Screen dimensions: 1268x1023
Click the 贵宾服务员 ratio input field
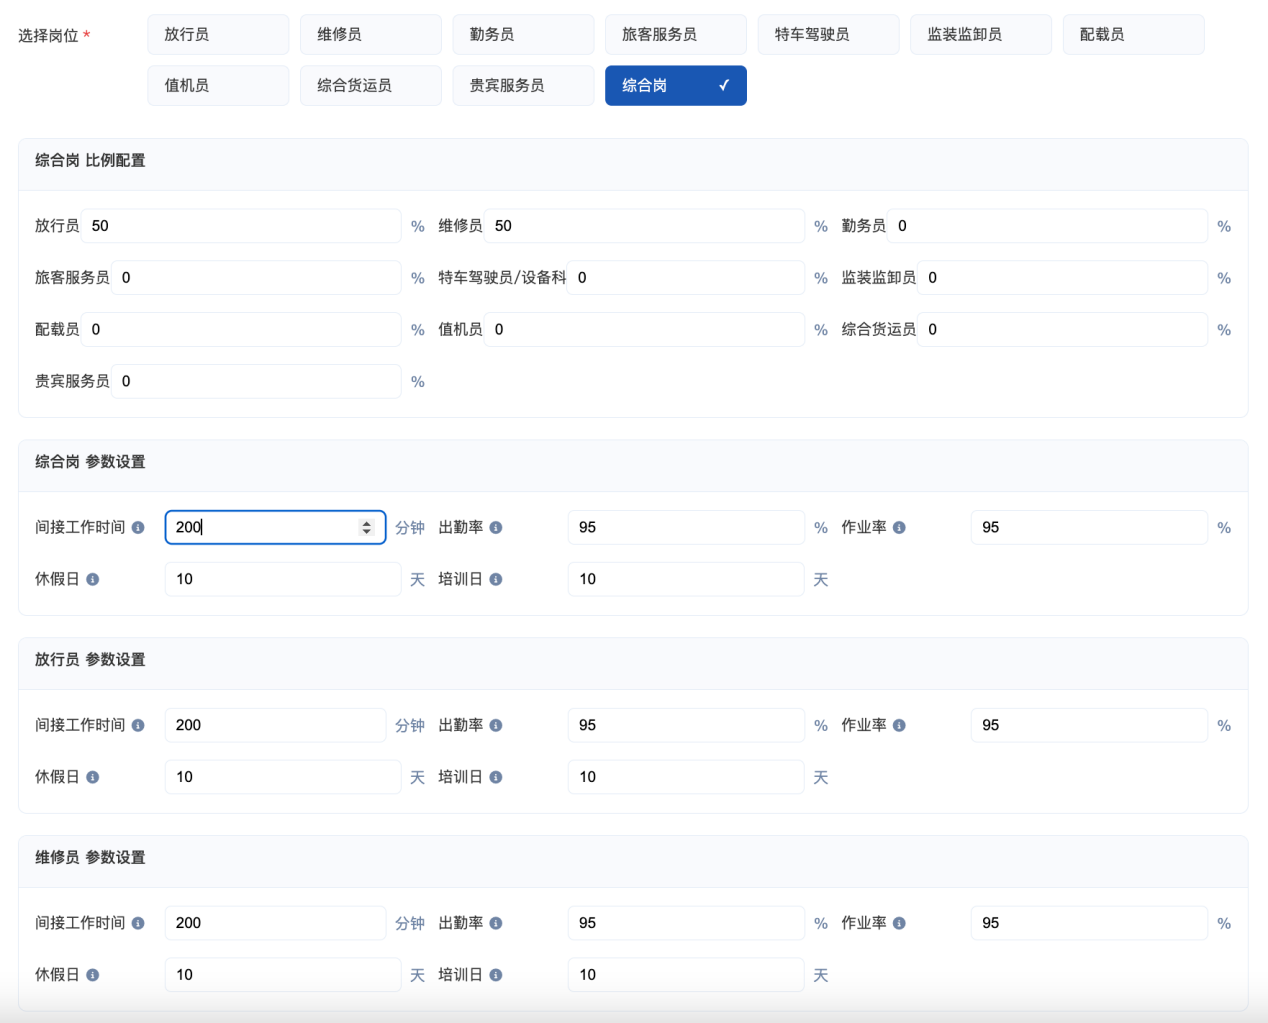(x=256, y=382)
